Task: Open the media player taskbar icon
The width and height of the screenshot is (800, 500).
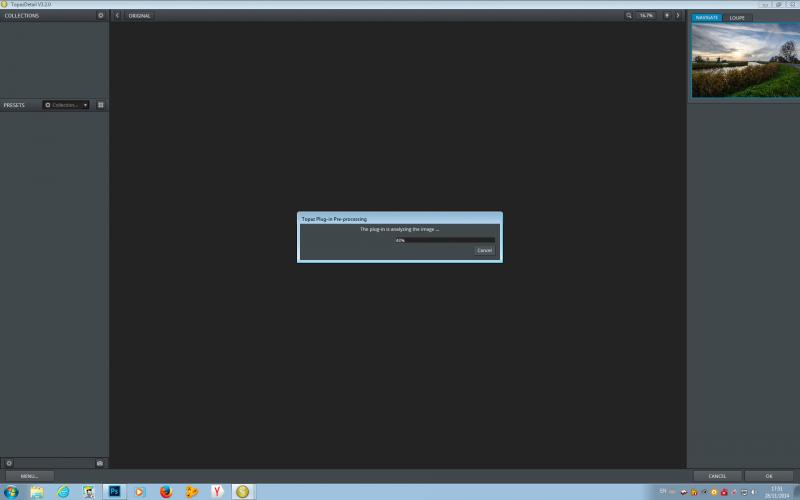Action: (x=140, y=492)
